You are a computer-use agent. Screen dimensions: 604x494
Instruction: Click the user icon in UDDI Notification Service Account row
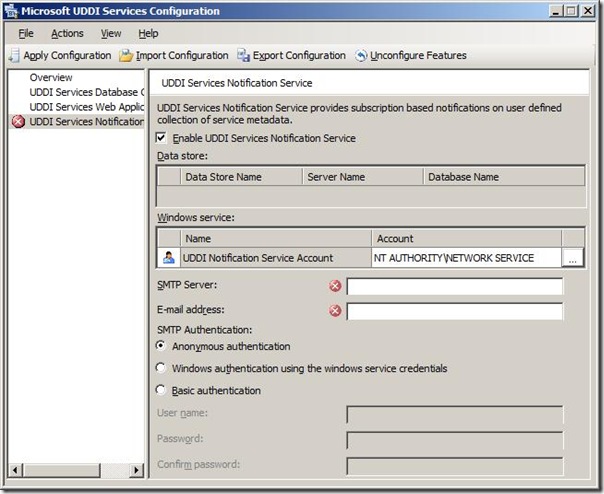tap(169, 257)
